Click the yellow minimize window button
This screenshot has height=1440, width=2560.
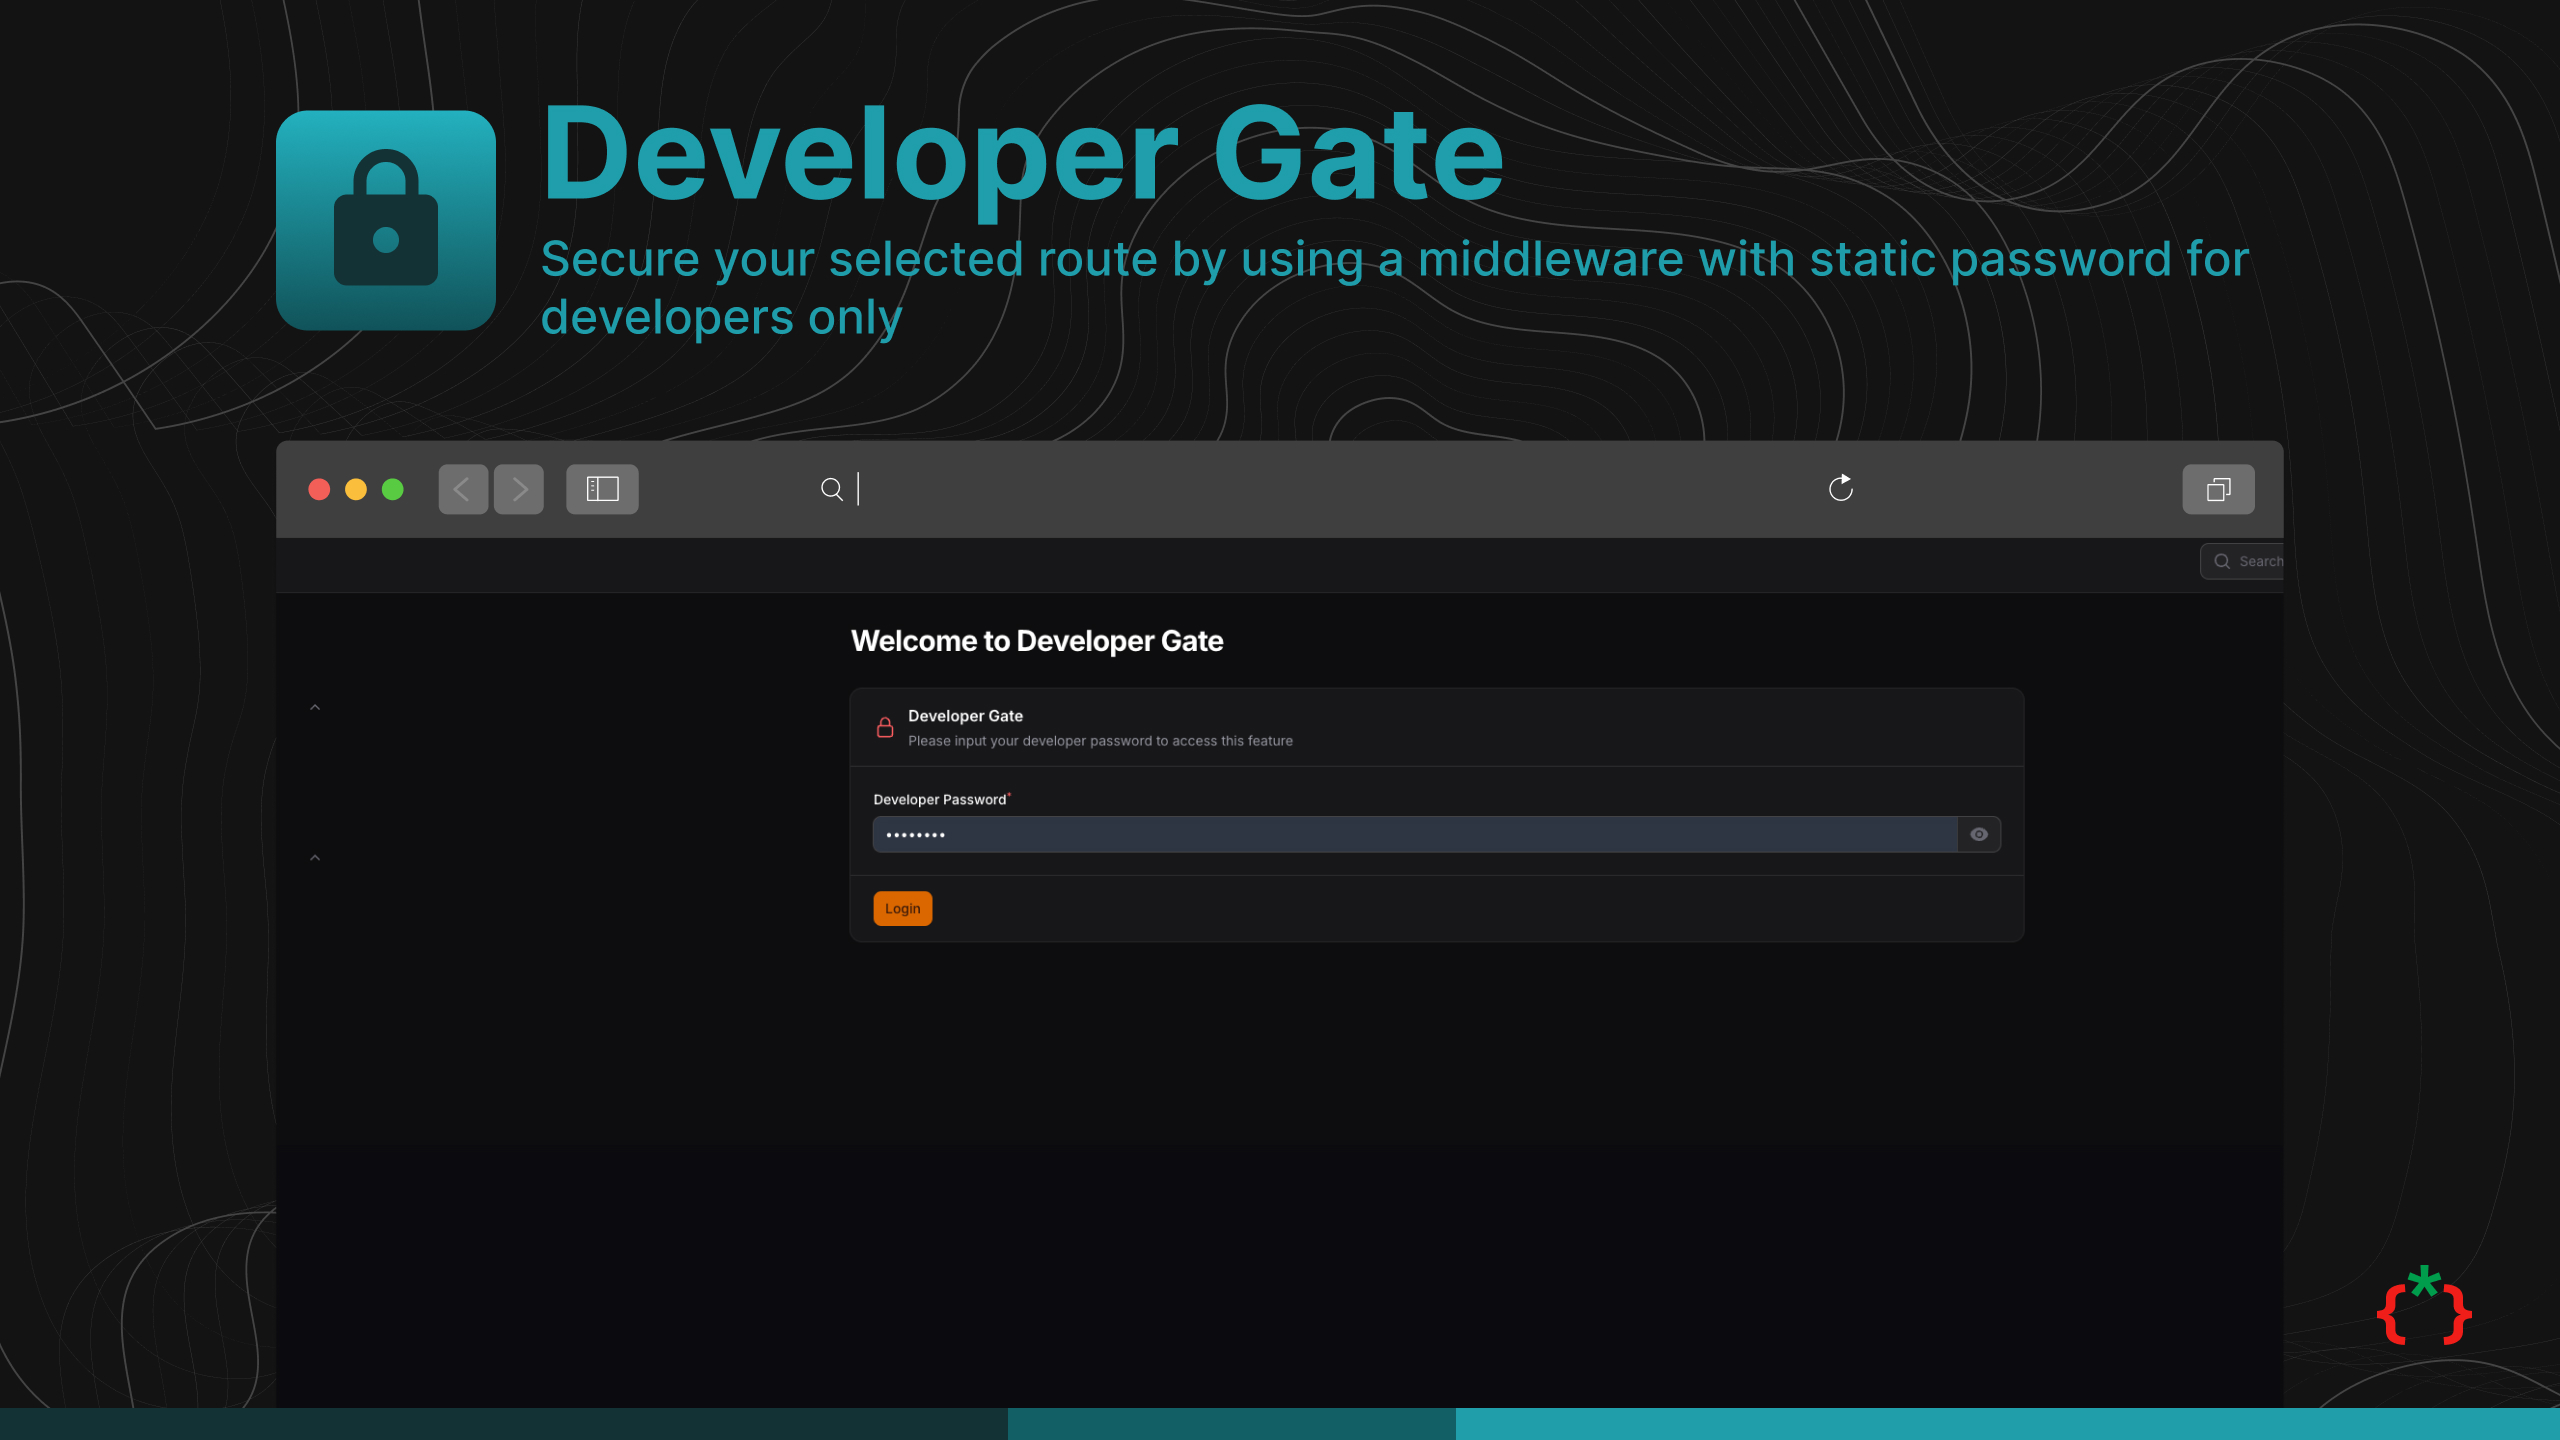(356, 489)
